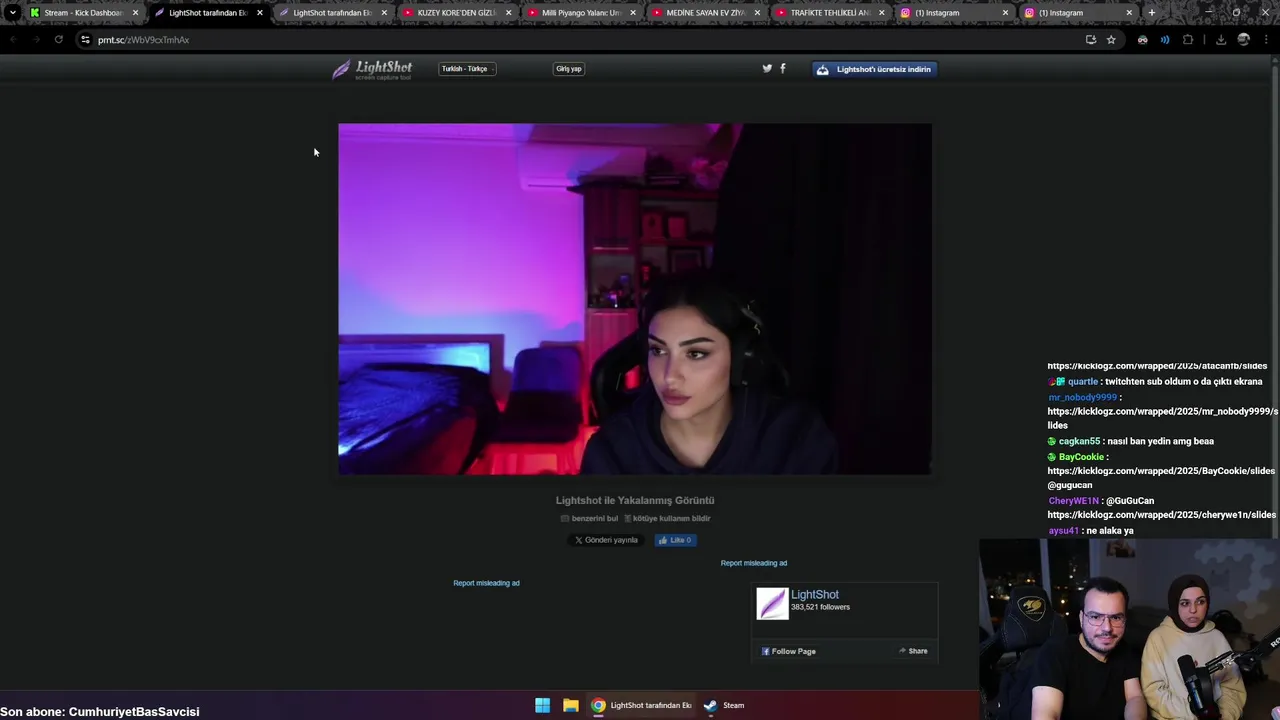Viewport: 1280px width, 720px height.
Task: Click Report misleading ad on right side
Action: point(754,563)
